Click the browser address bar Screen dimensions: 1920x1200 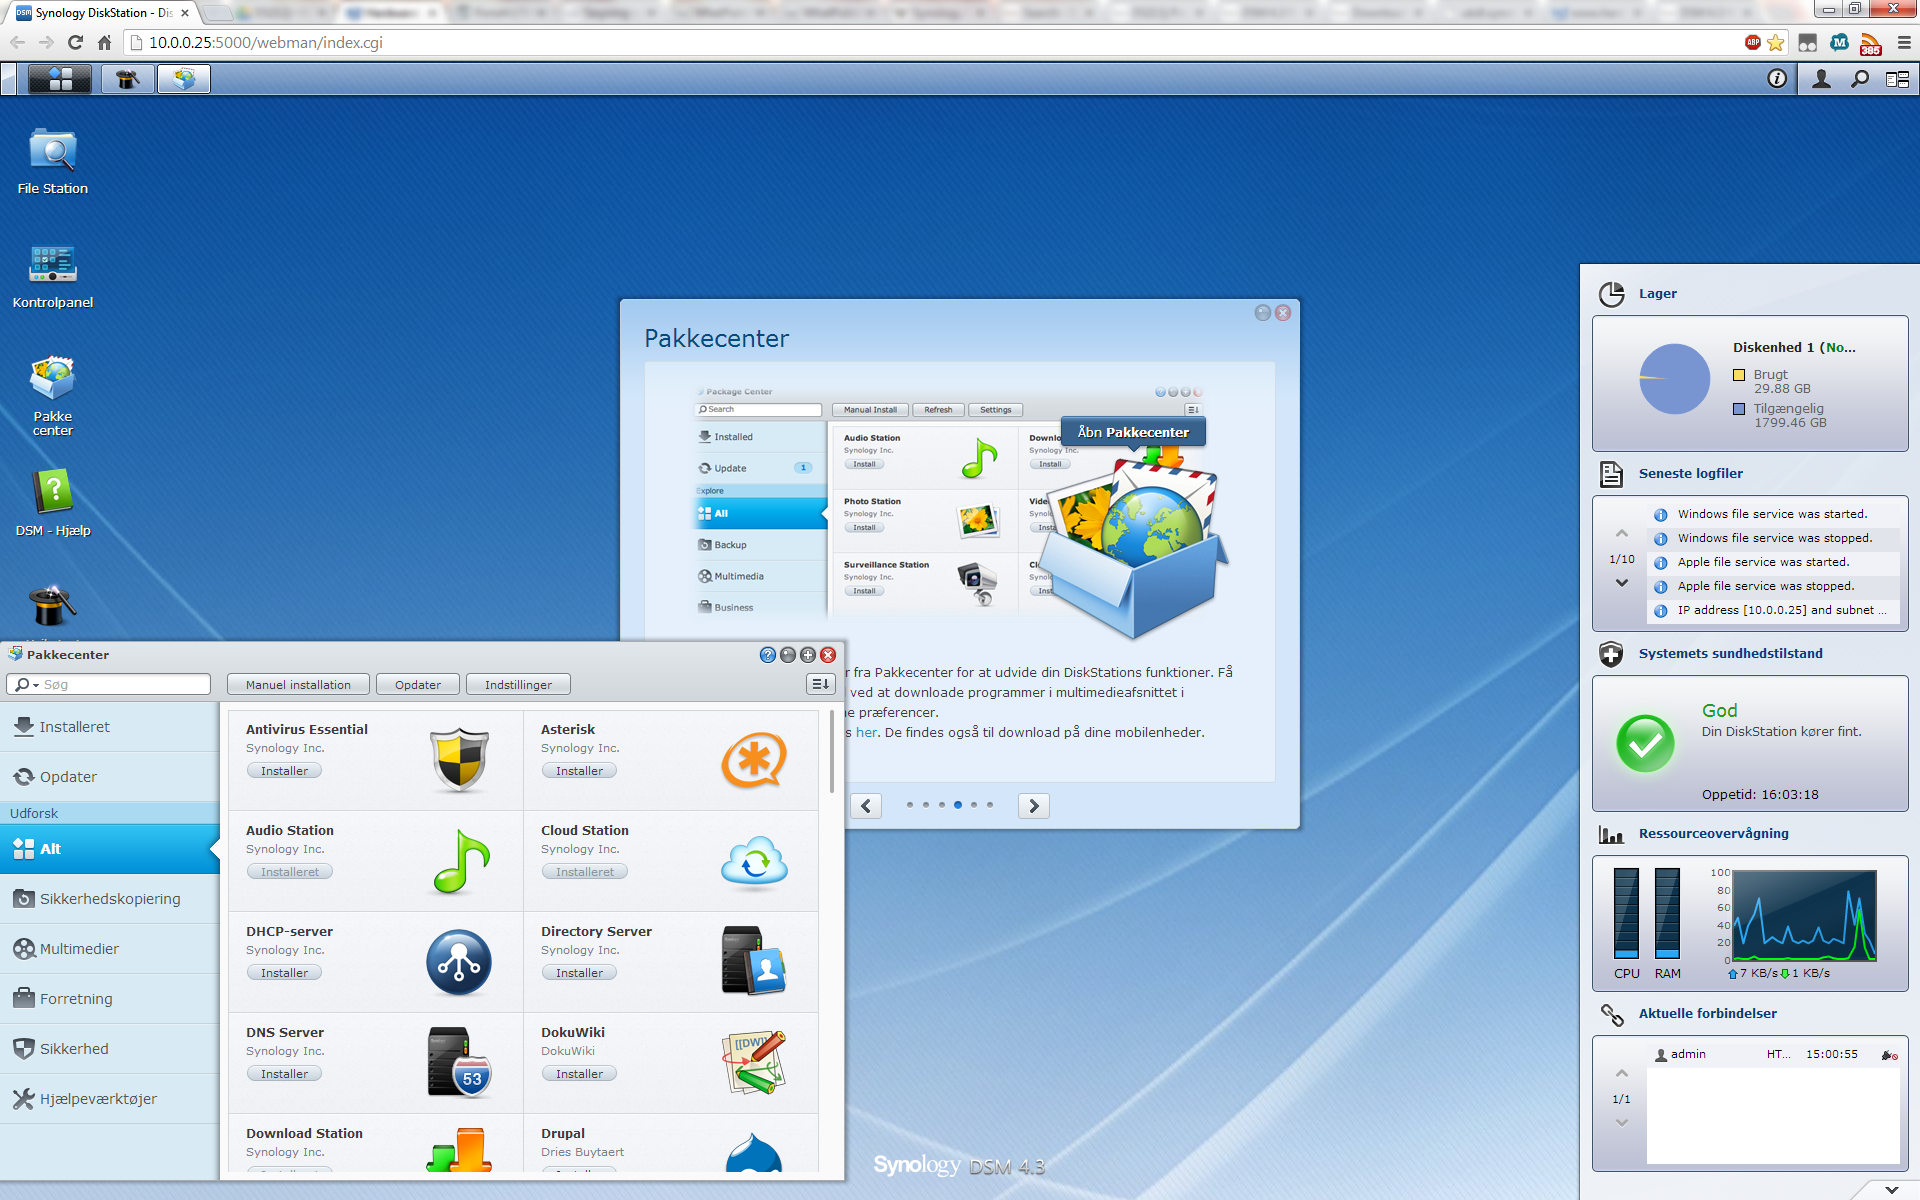coord(930,43)
